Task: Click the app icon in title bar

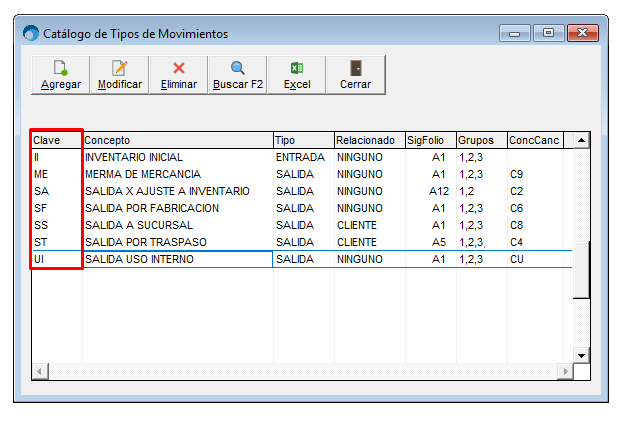Action: [31, 33]
